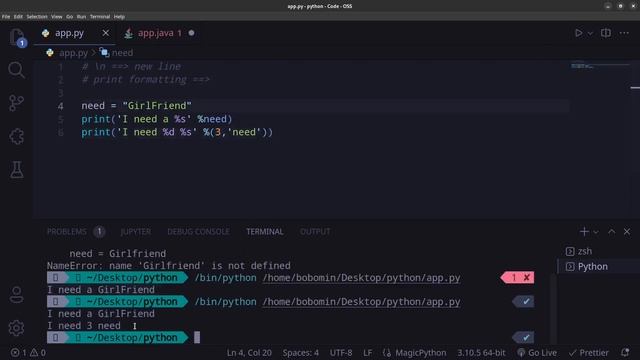
Task: Open the Manage gear icon
Action: point(16,328)
